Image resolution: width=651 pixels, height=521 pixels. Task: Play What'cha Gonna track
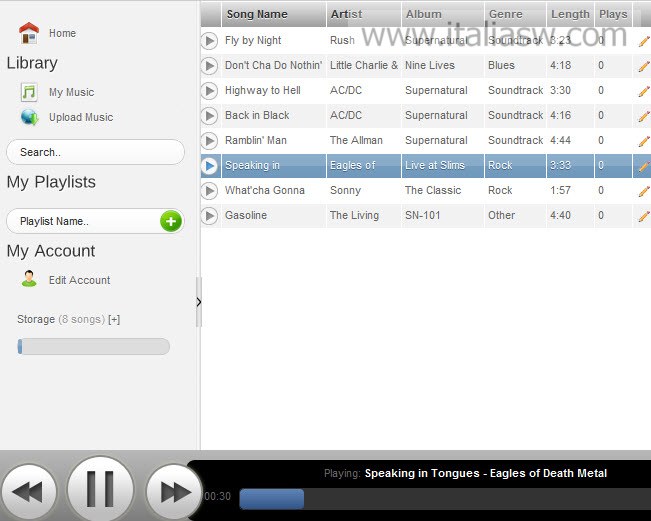[210, 191]
